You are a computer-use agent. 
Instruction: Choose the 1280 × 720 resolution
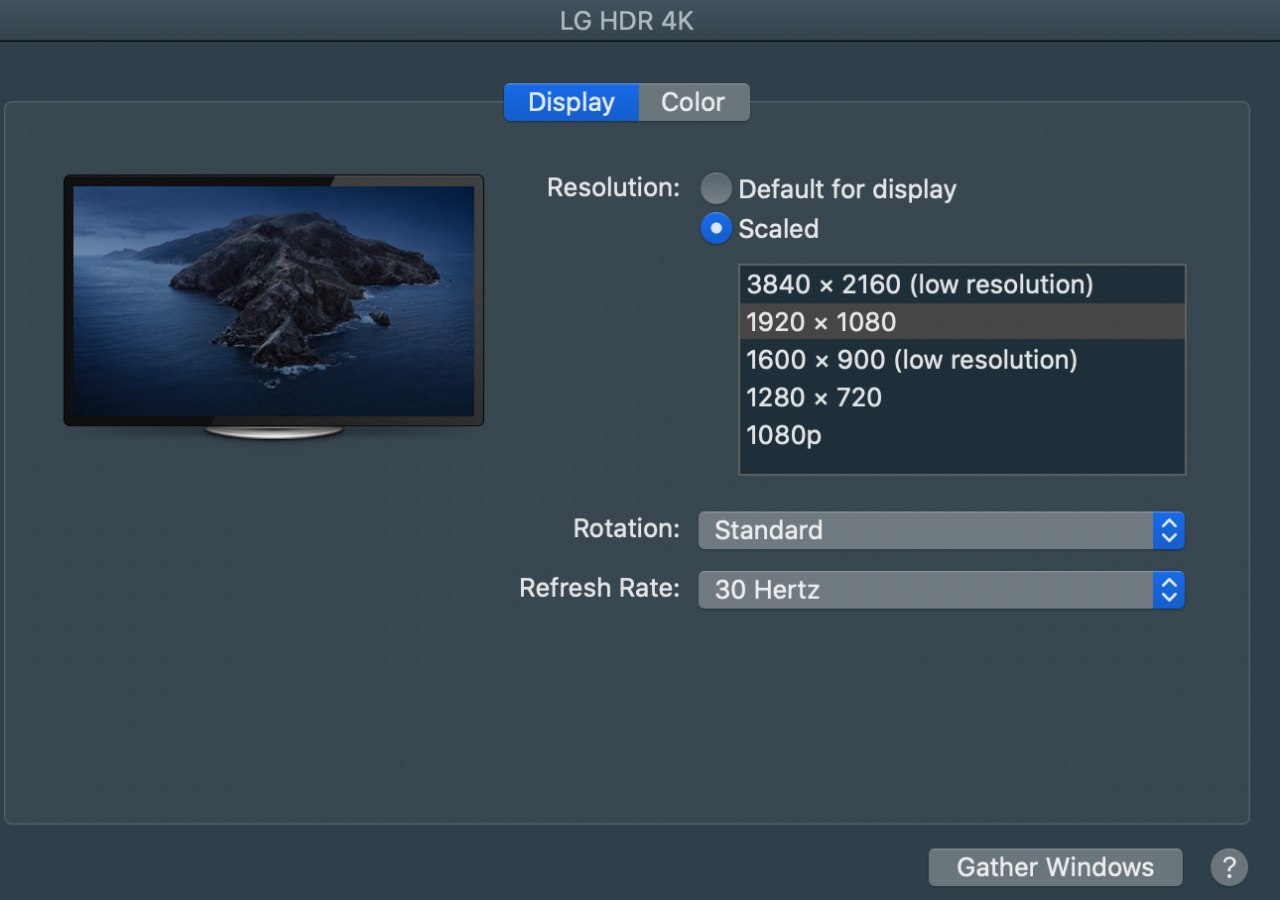click(x=962, y=398)
